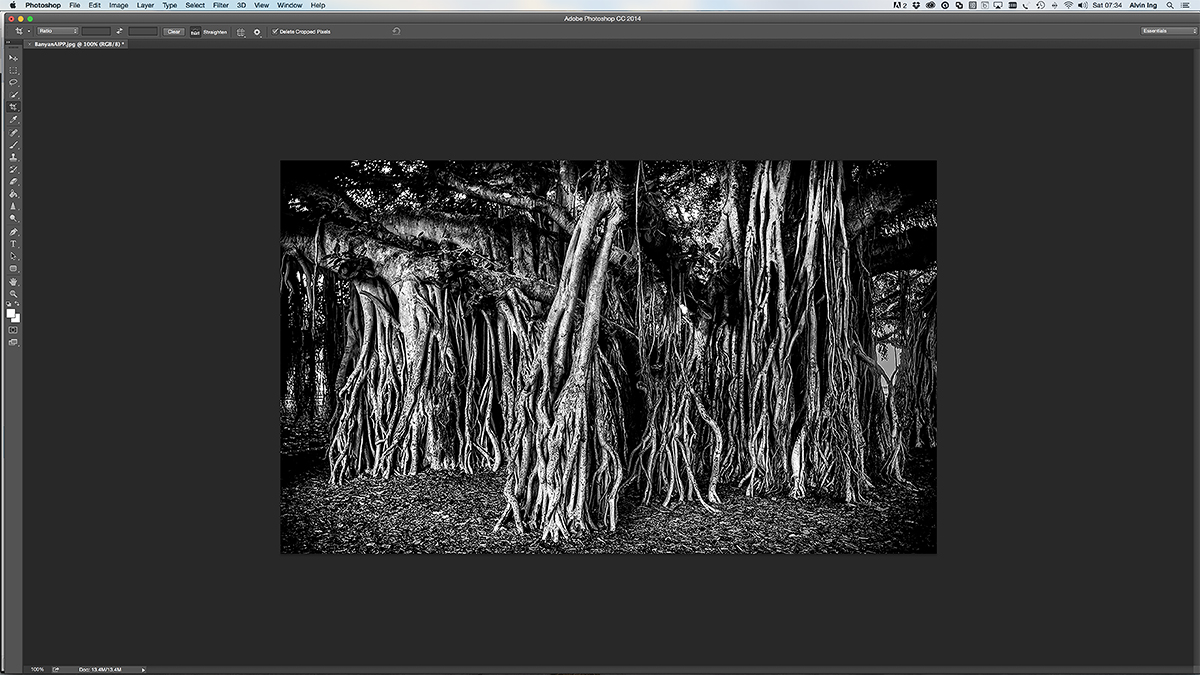1200x675 pixels.
Task: Toggle Quick Mask mode
Action: 13,328
